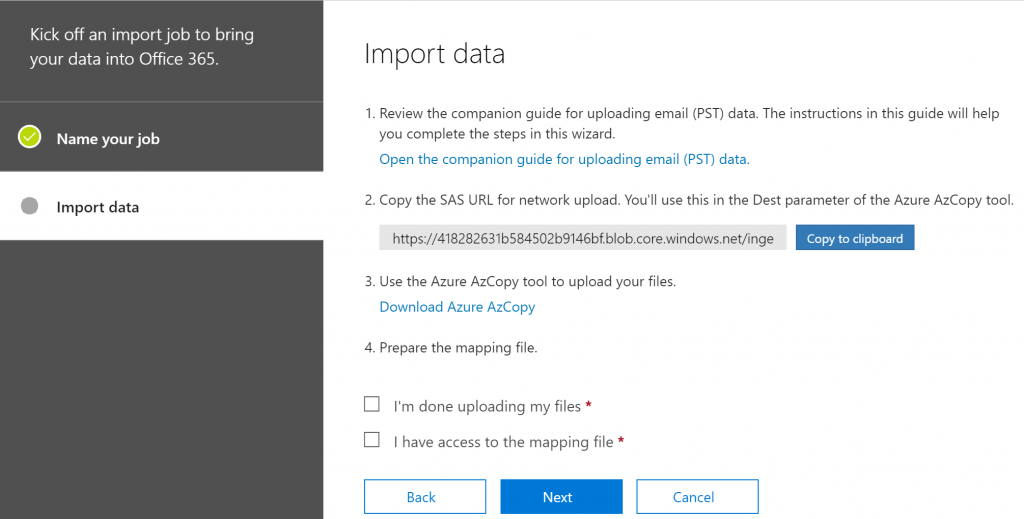Tick the I have access to mapping file box
This screenshot has height=519, width=1024.
coord(372,440)
